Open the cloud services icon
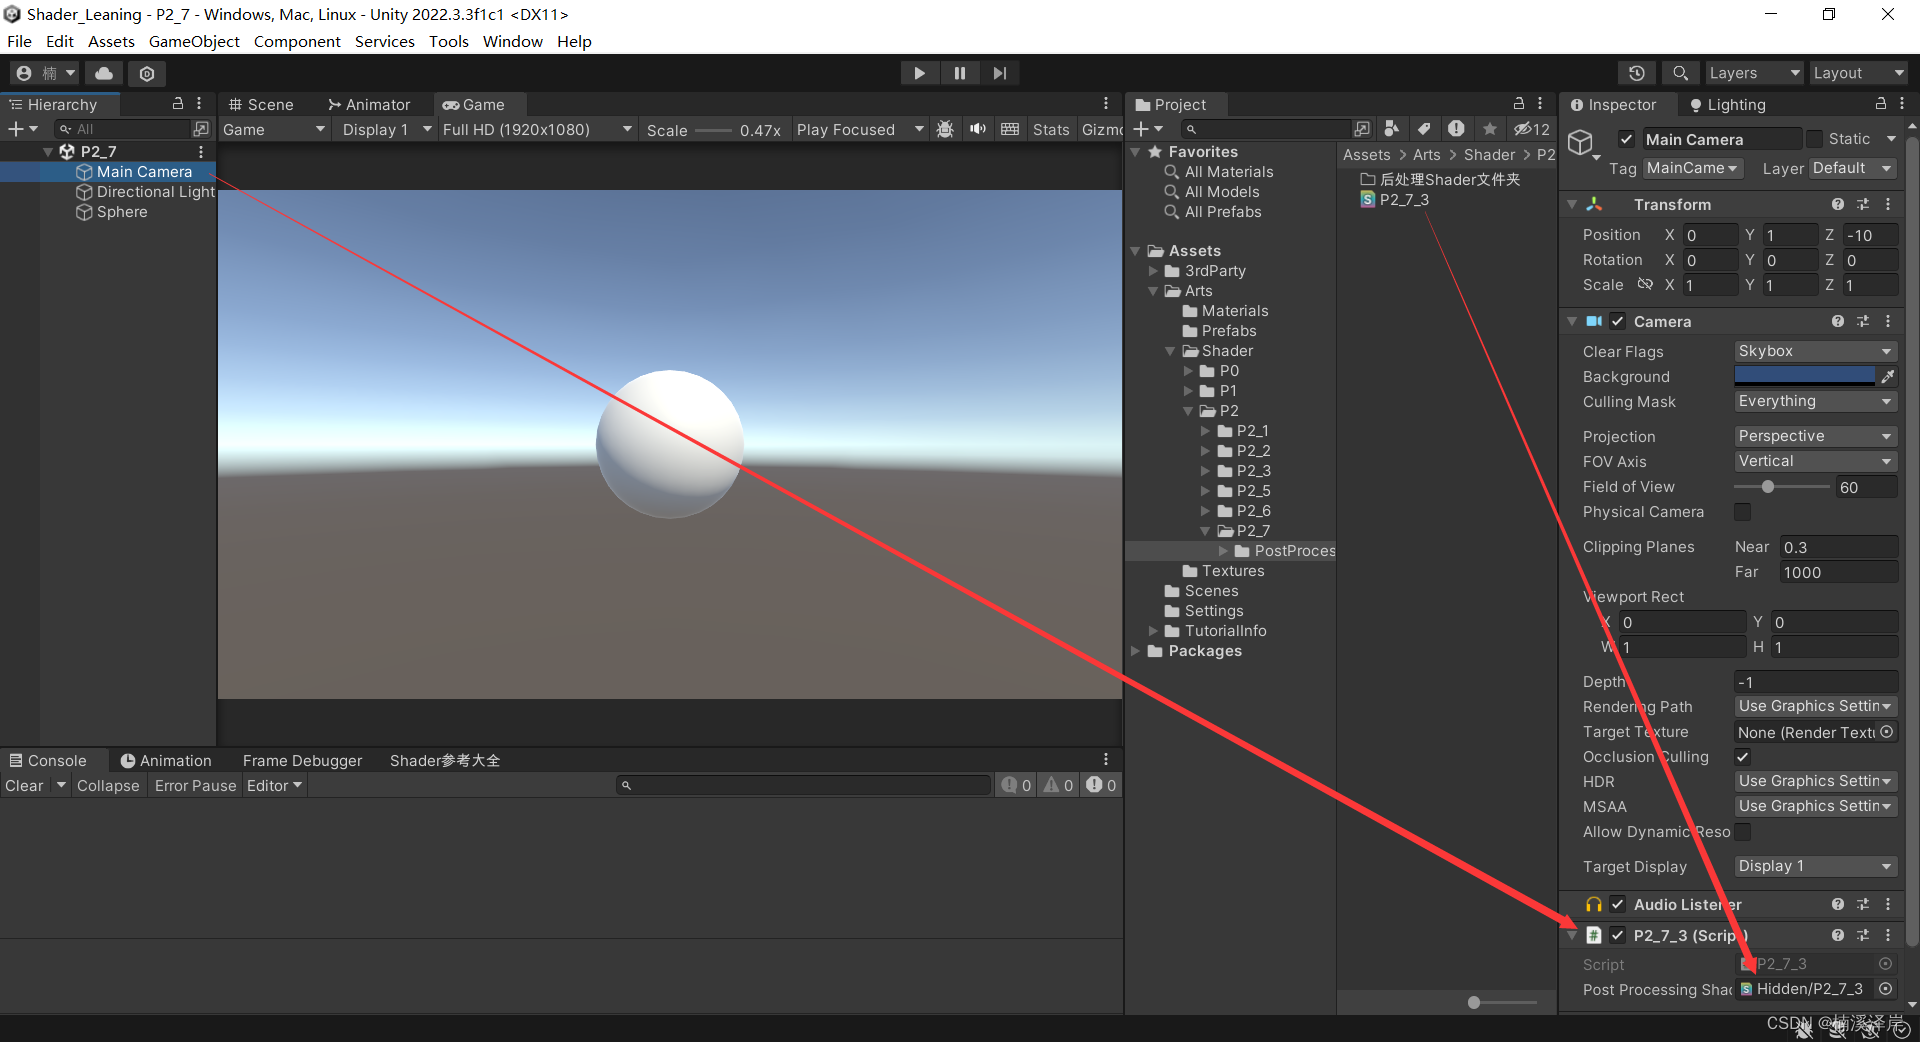The height and width of the screenshot is (1042, 1920). pyautogui.click(x=104, y=73)
